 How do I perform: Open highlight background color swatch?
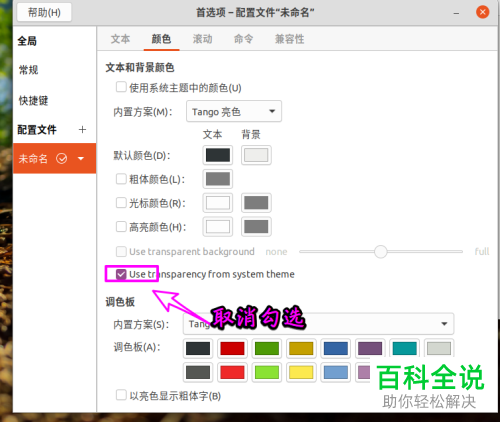coord(256,227)
